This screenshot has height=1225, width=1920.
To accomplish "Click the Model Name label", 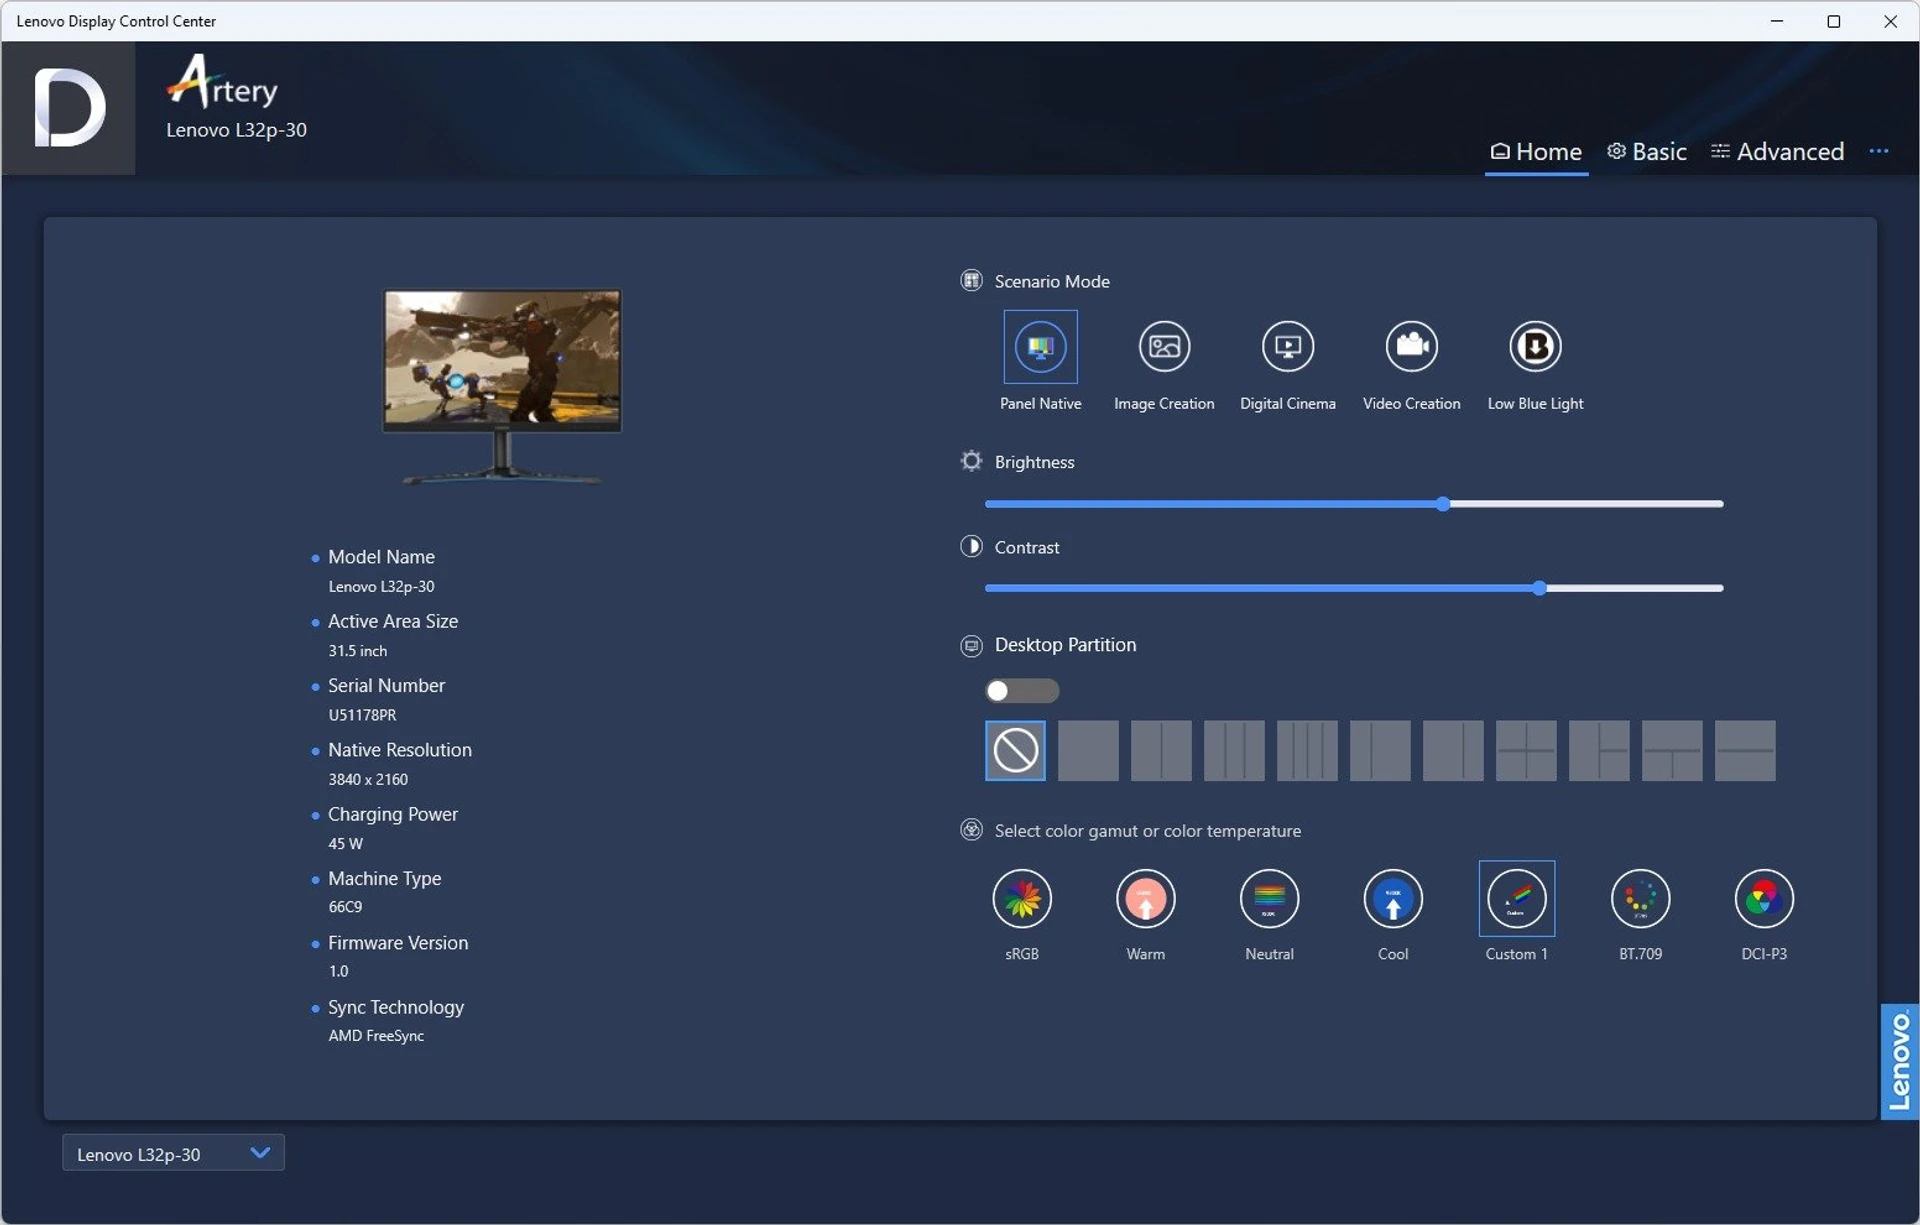I will tap(381, 557).
